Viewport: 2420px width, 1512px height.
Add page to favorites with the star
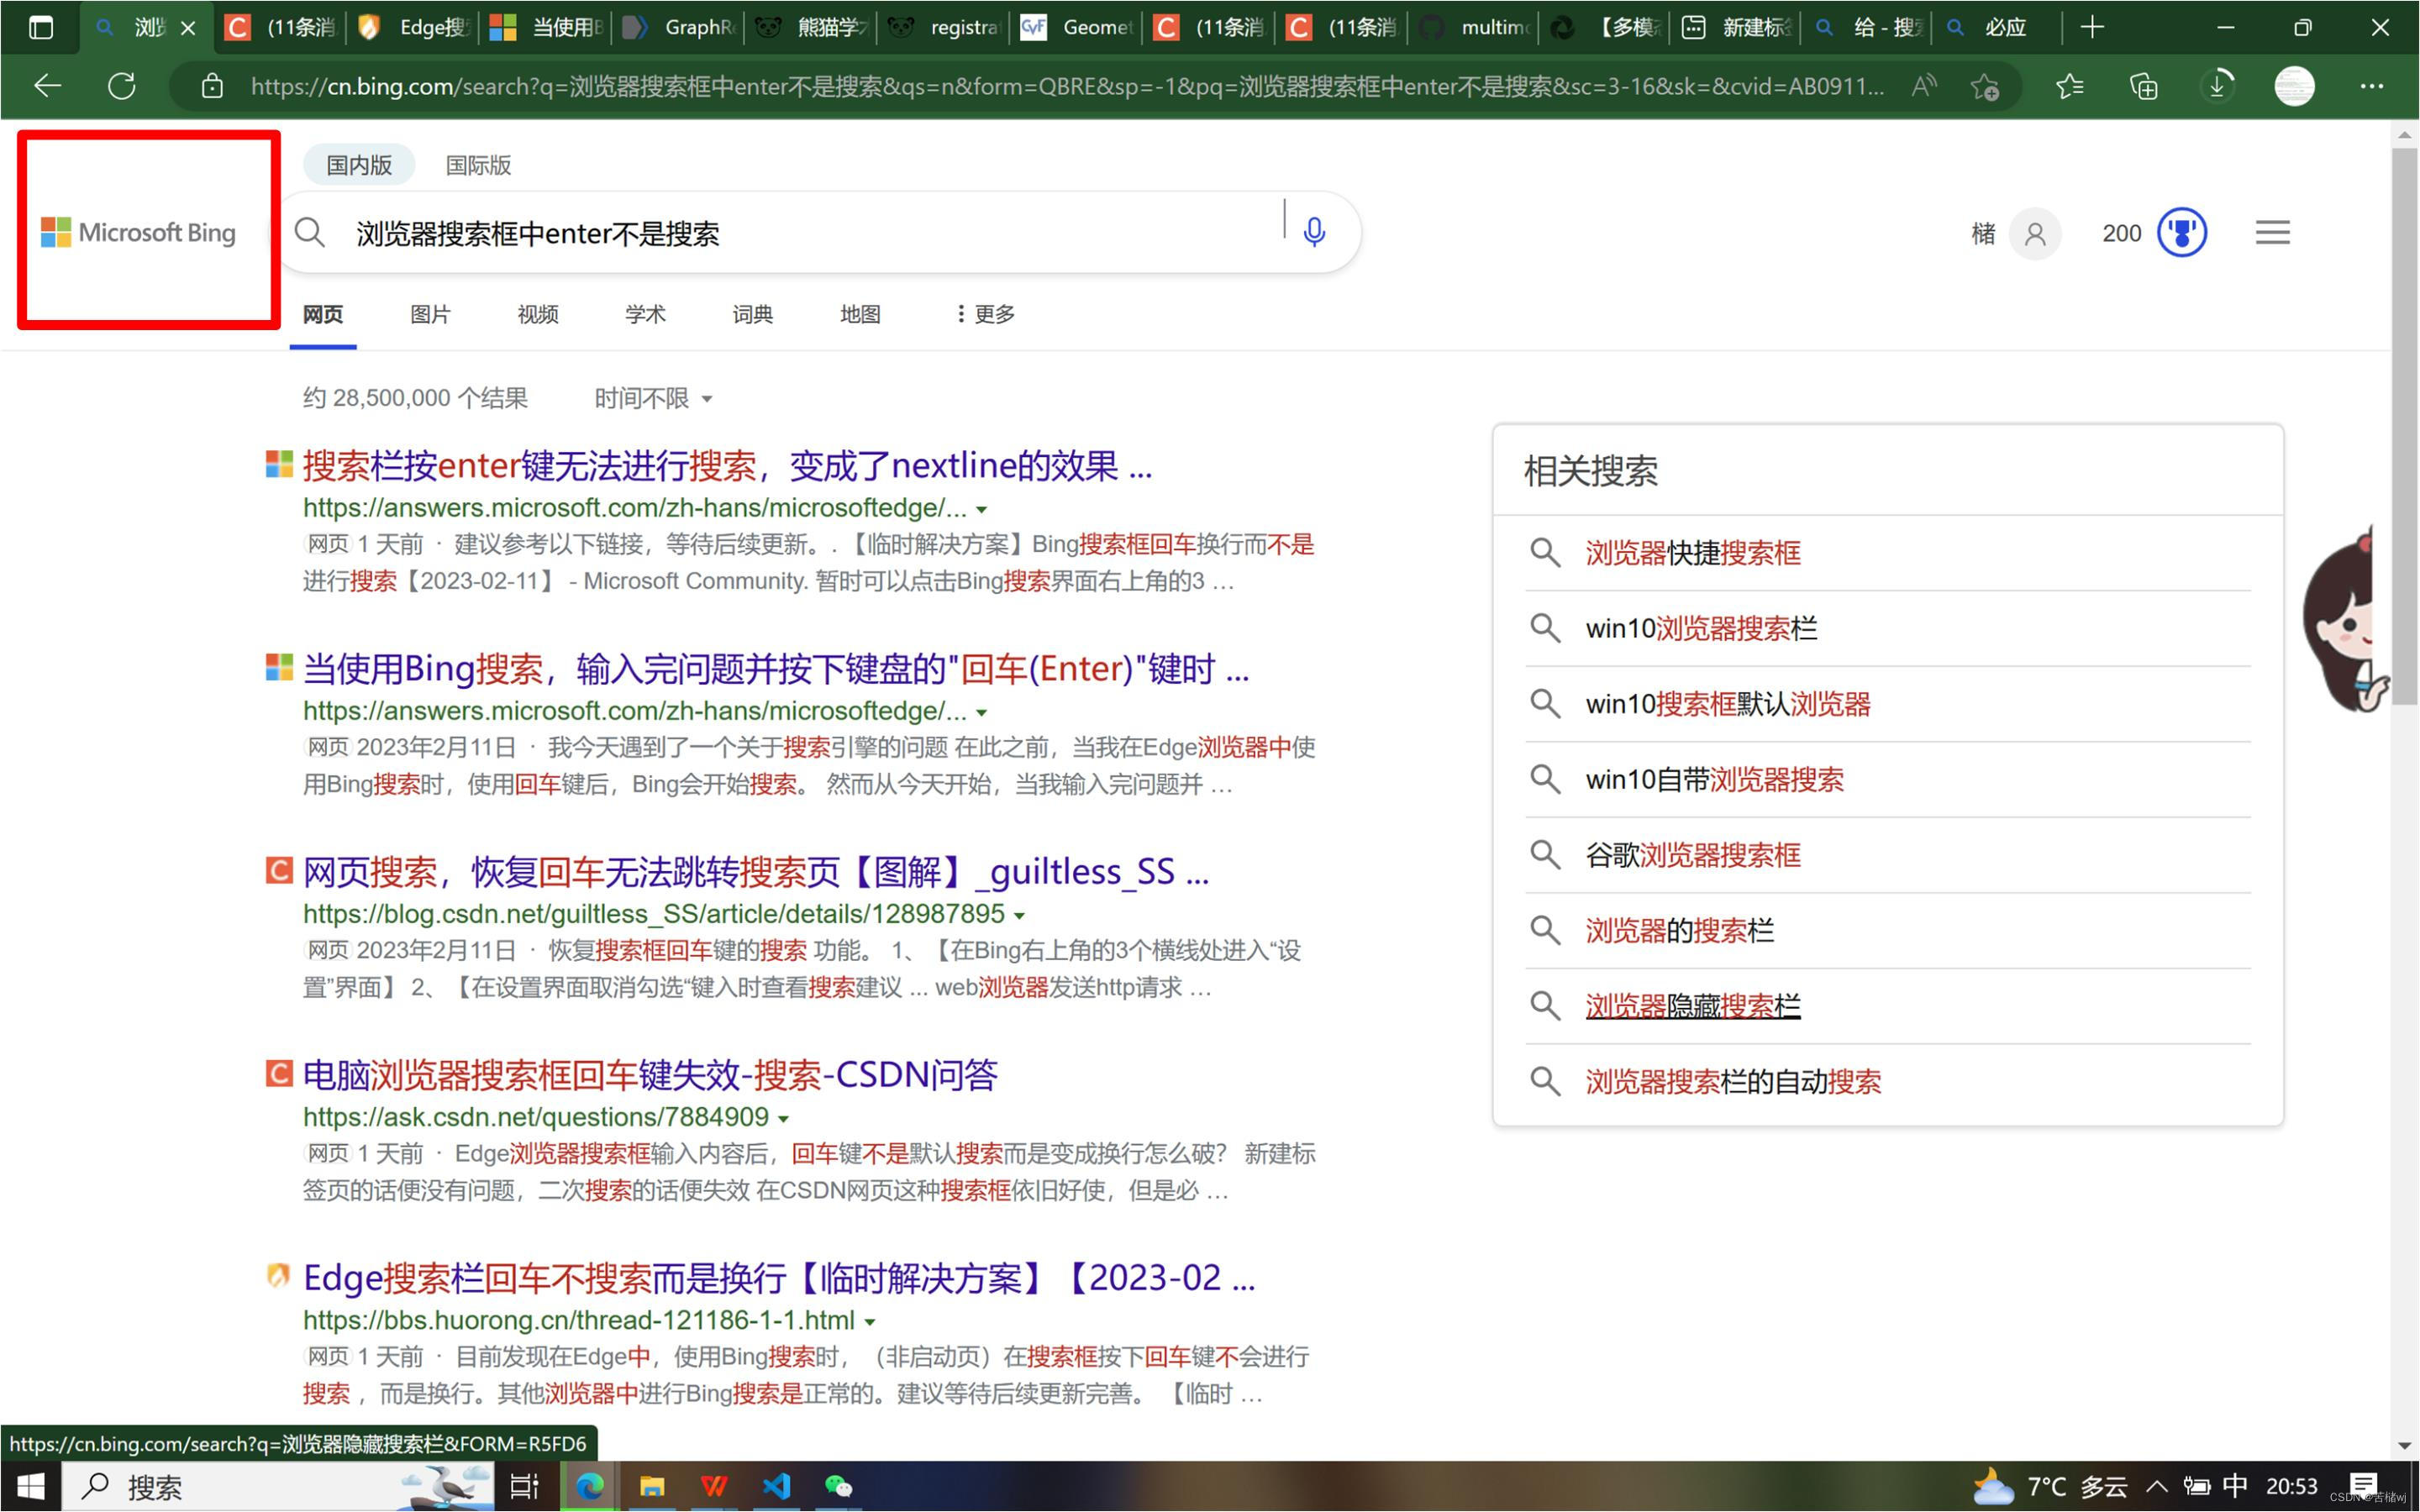tap(1984, 86)
